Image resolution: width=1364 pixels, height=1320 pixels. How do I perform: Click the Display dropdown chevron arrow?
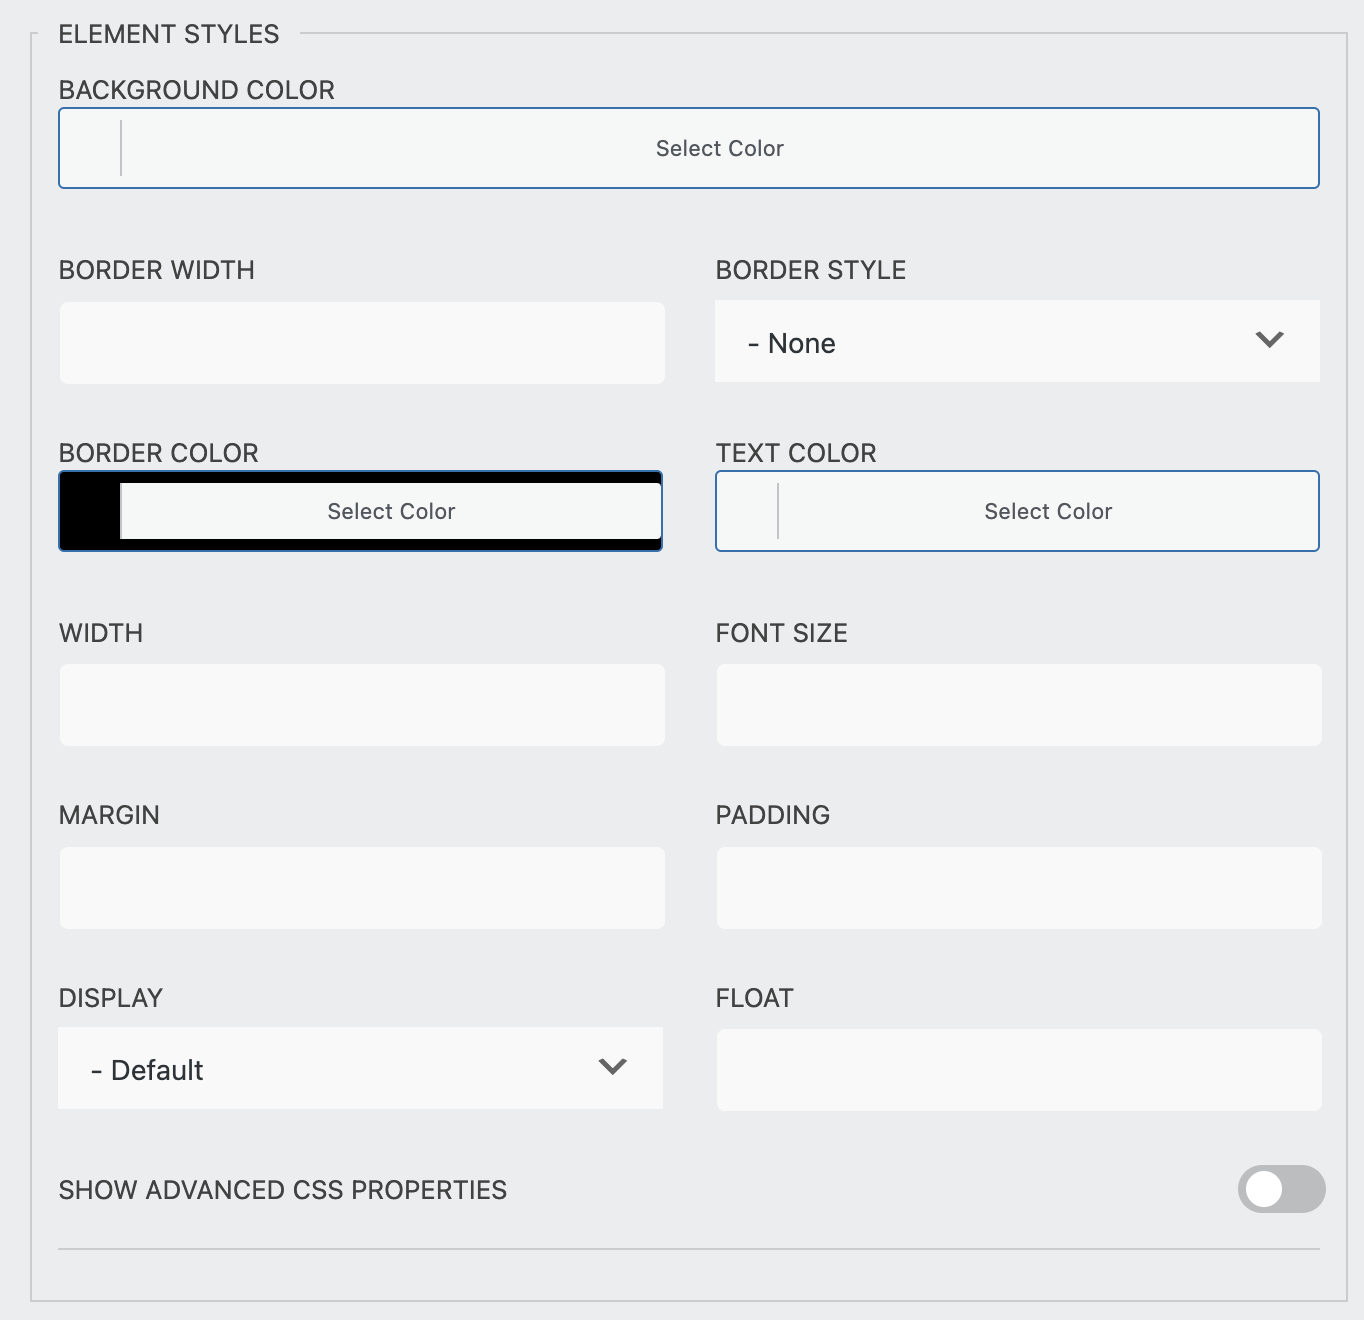click(614, 1068)
